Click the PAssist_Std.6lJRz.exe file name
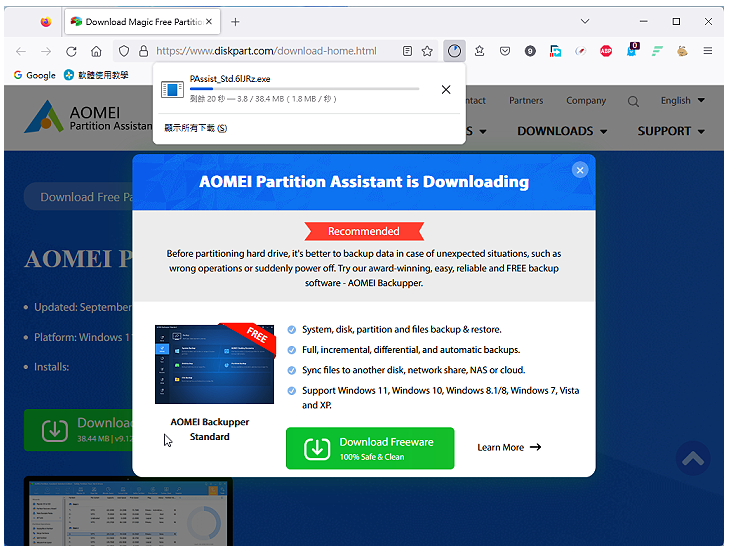Image resolution: width=729 pixels, height=551 pixels. tap(230, 79)
